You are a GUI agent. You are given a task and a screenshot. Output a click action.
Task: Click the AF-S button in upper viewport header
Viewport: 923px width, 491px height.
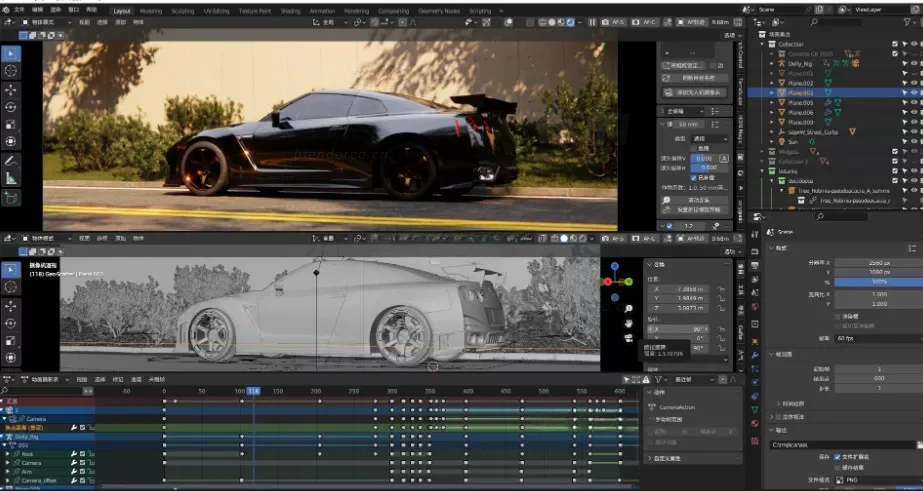pyautogui.click(x=613, y=22)
